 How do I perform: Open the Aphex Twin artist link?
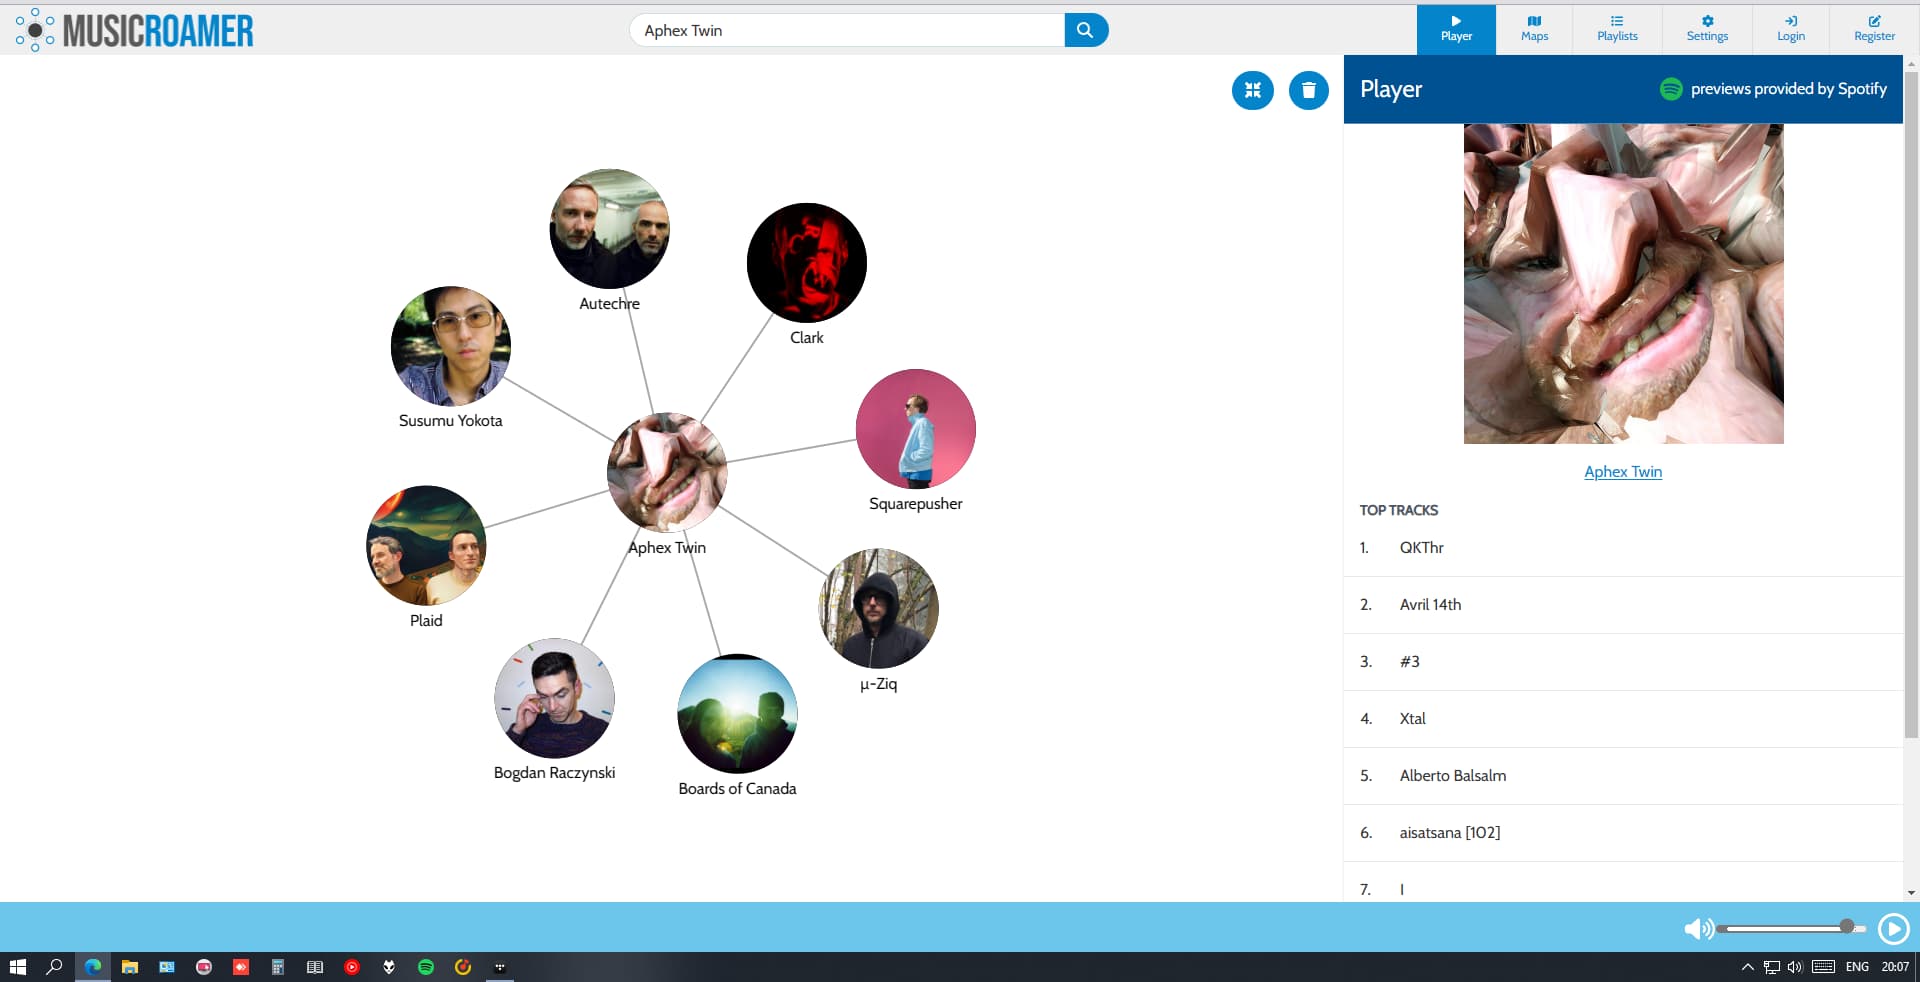[1623, 472]
